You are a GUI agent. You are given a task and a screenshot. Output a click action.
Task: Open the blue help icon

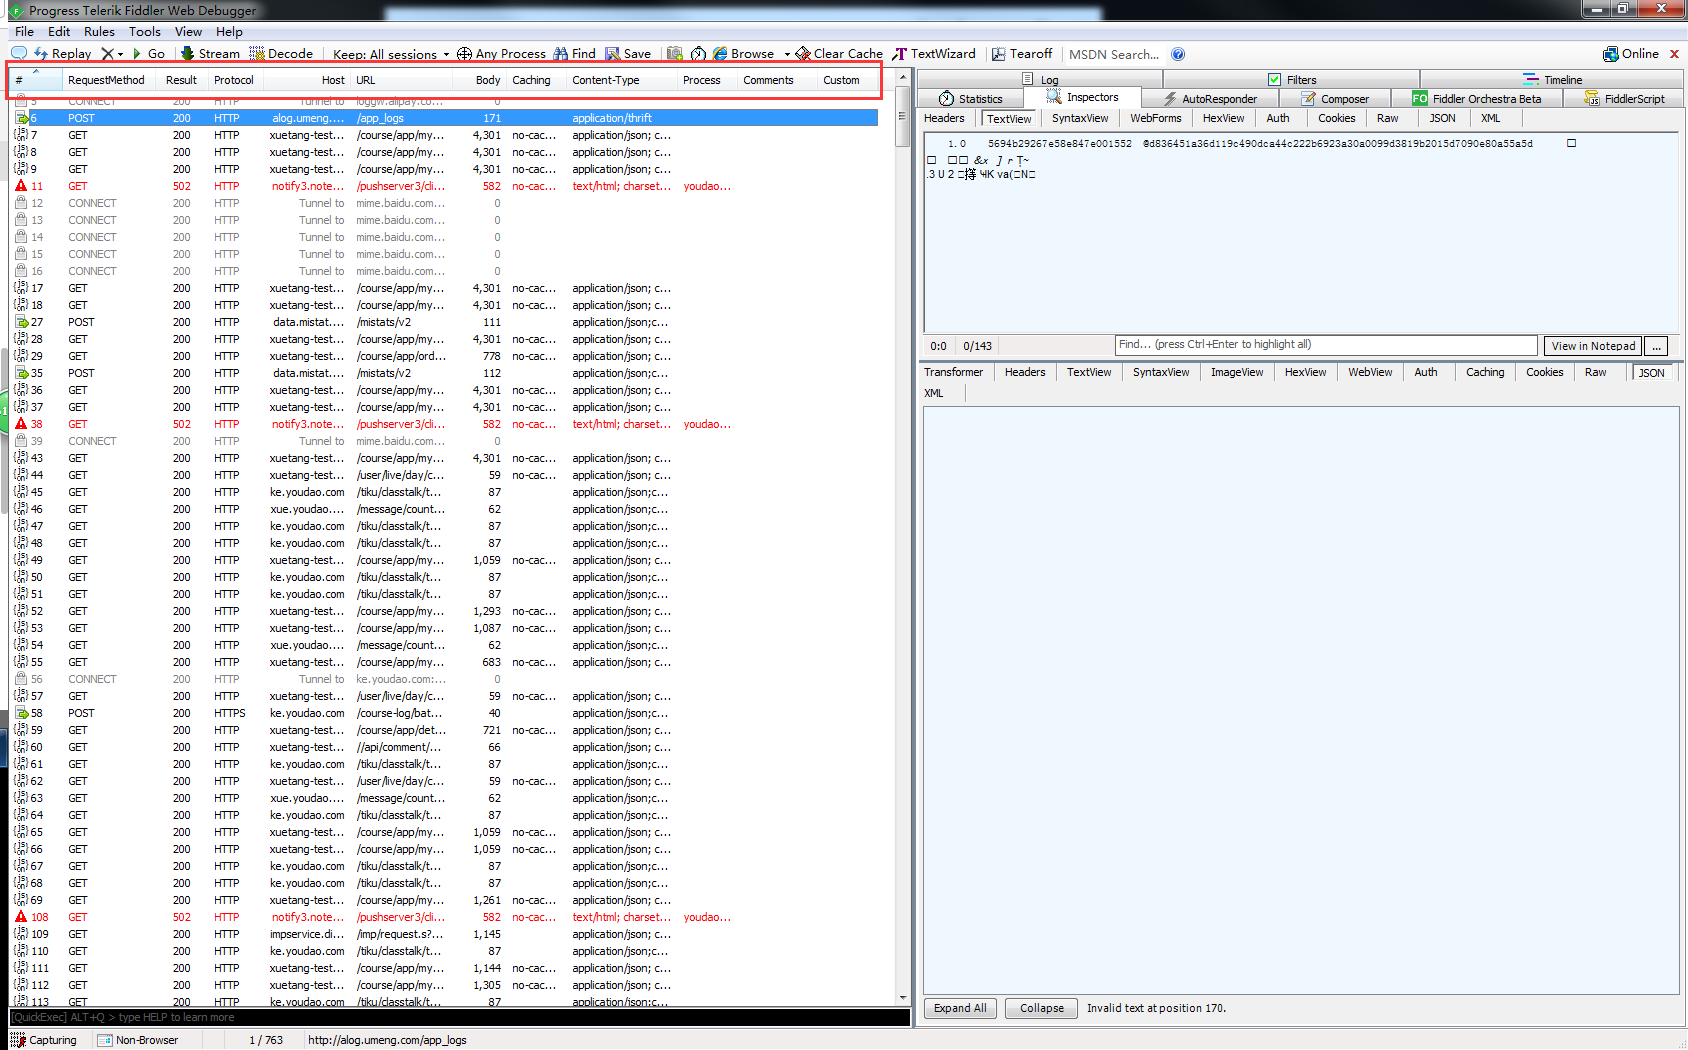pyautogui.click(x=1178, y=54)
